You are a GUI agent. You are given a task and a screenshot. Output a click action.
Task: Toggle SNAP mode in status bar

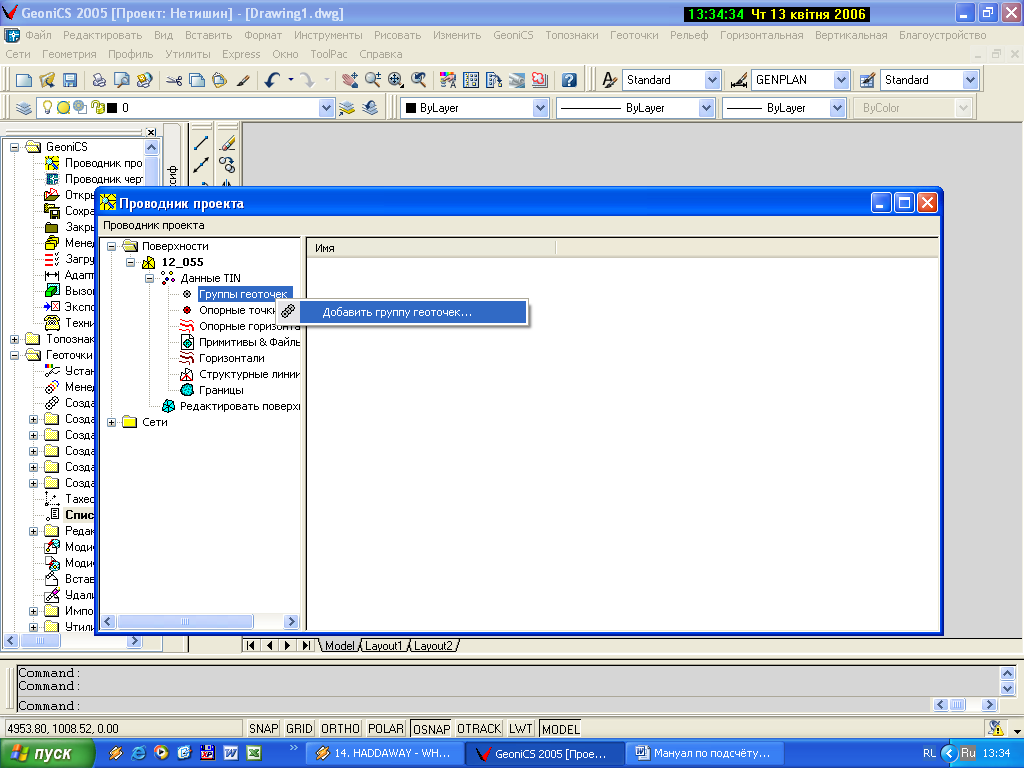pyautogui.click(x=263, y=728)
